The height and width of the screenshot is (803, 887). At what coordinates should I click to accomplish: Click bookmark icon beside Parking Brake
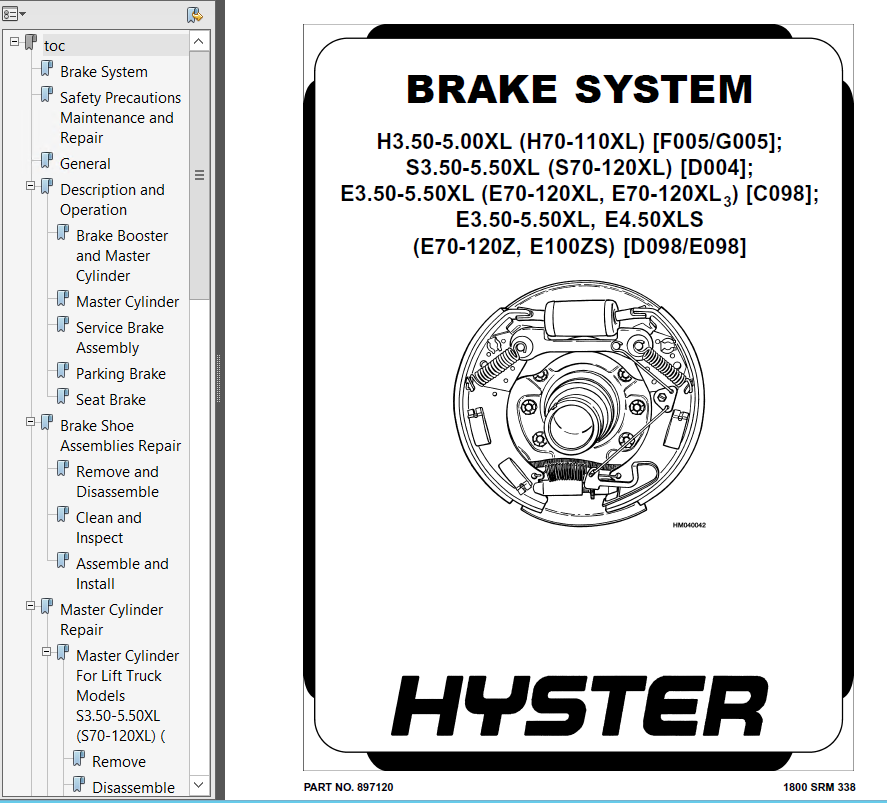coord(62,370)
